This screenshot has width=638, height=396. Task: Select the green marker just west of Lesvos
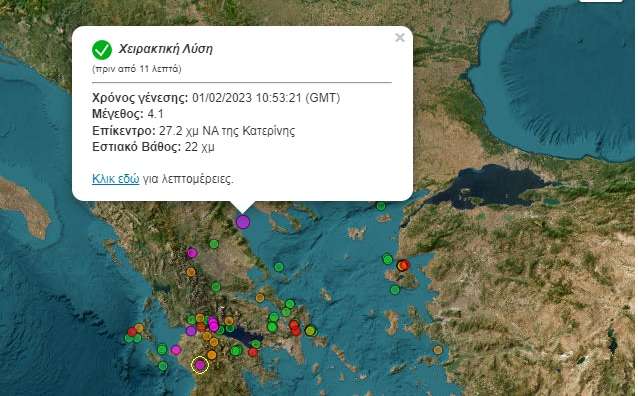(x=387, y=259)
